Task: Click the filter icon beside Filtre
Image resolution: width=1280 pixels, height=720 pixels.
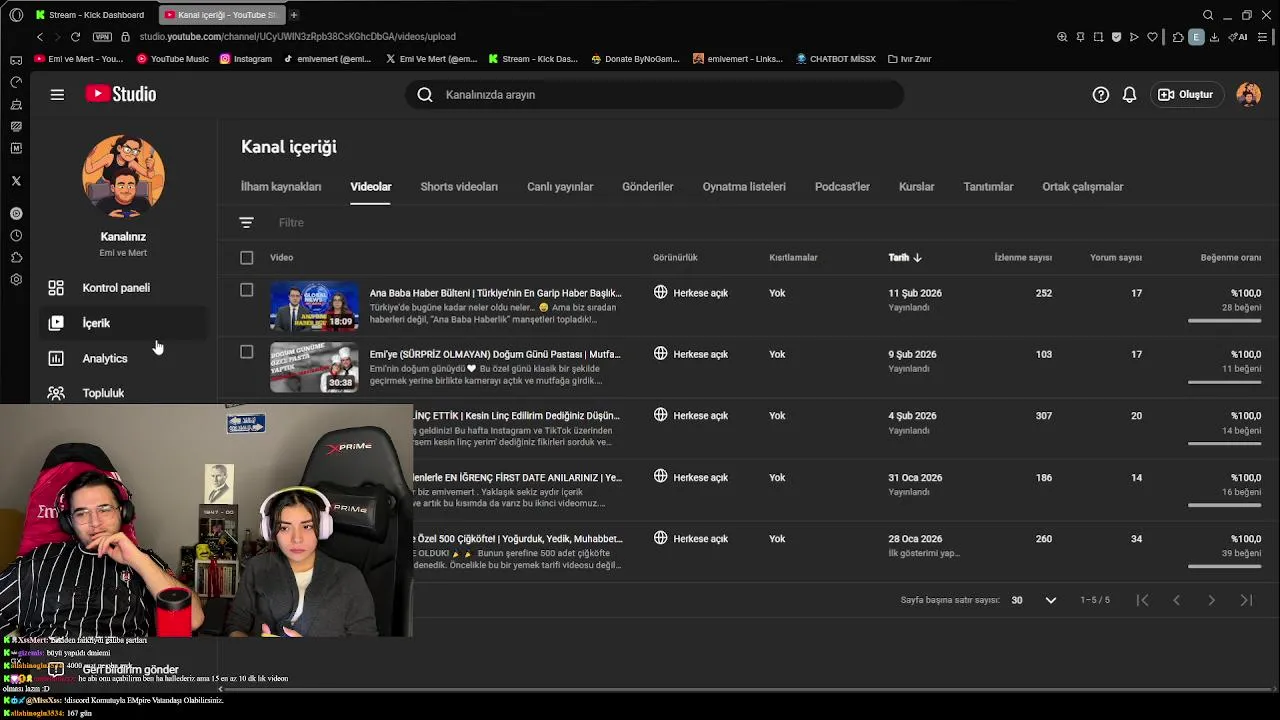Action: [x=246, y=222]
